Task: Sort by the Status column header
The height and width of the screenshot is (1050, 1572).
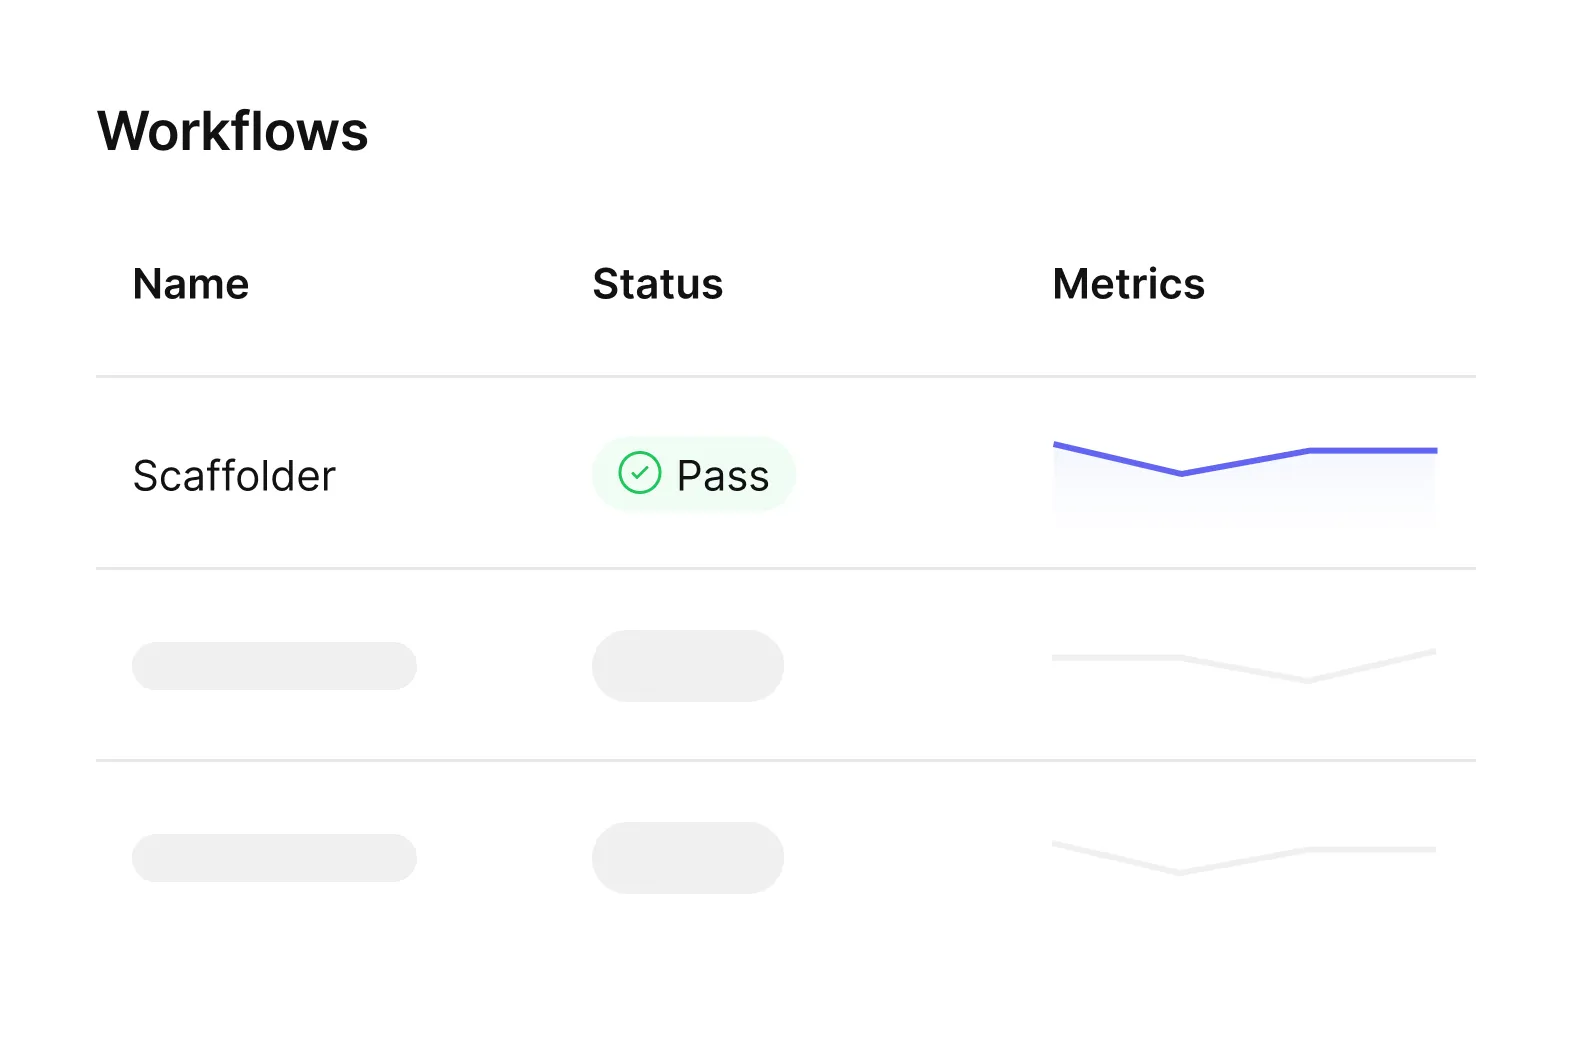Action: 658,284
